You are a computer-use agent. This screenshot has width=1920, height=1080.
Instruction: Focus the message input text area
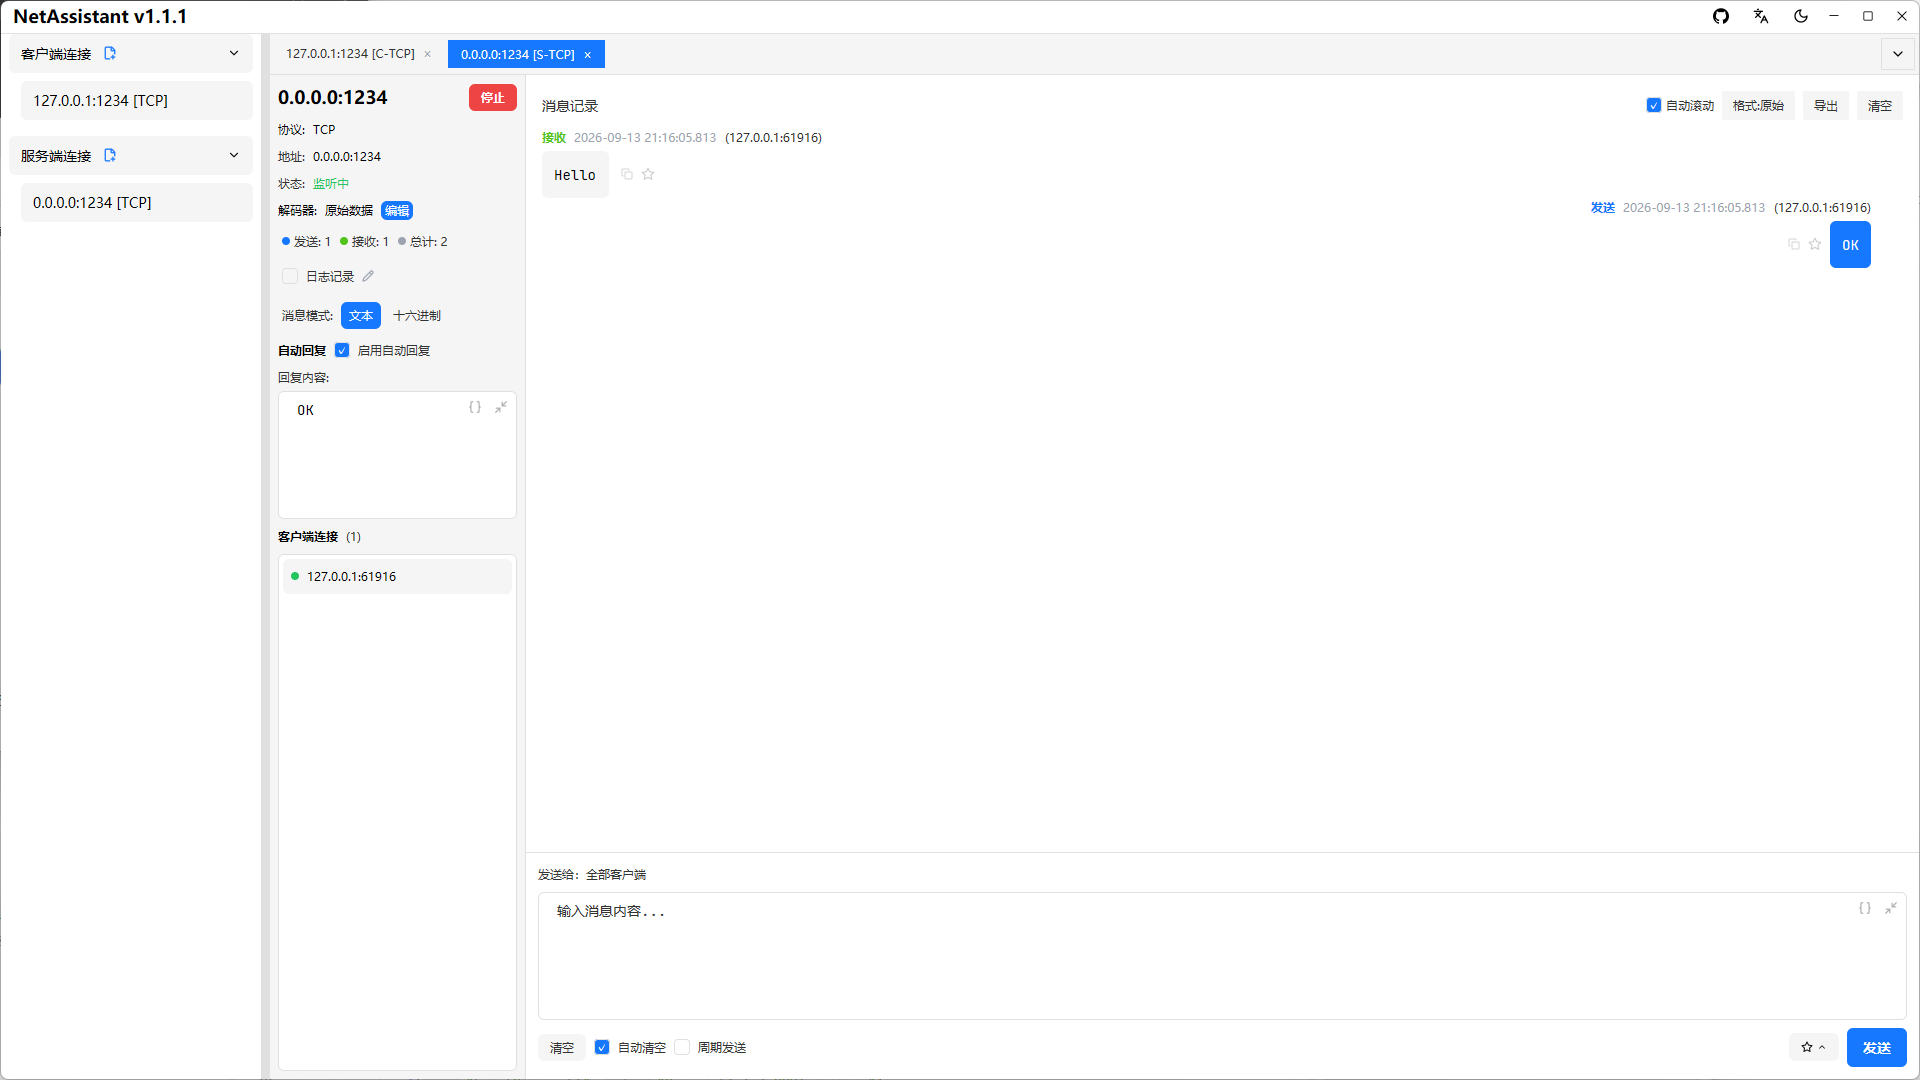pyautogui.click(x=1222, y=956)
